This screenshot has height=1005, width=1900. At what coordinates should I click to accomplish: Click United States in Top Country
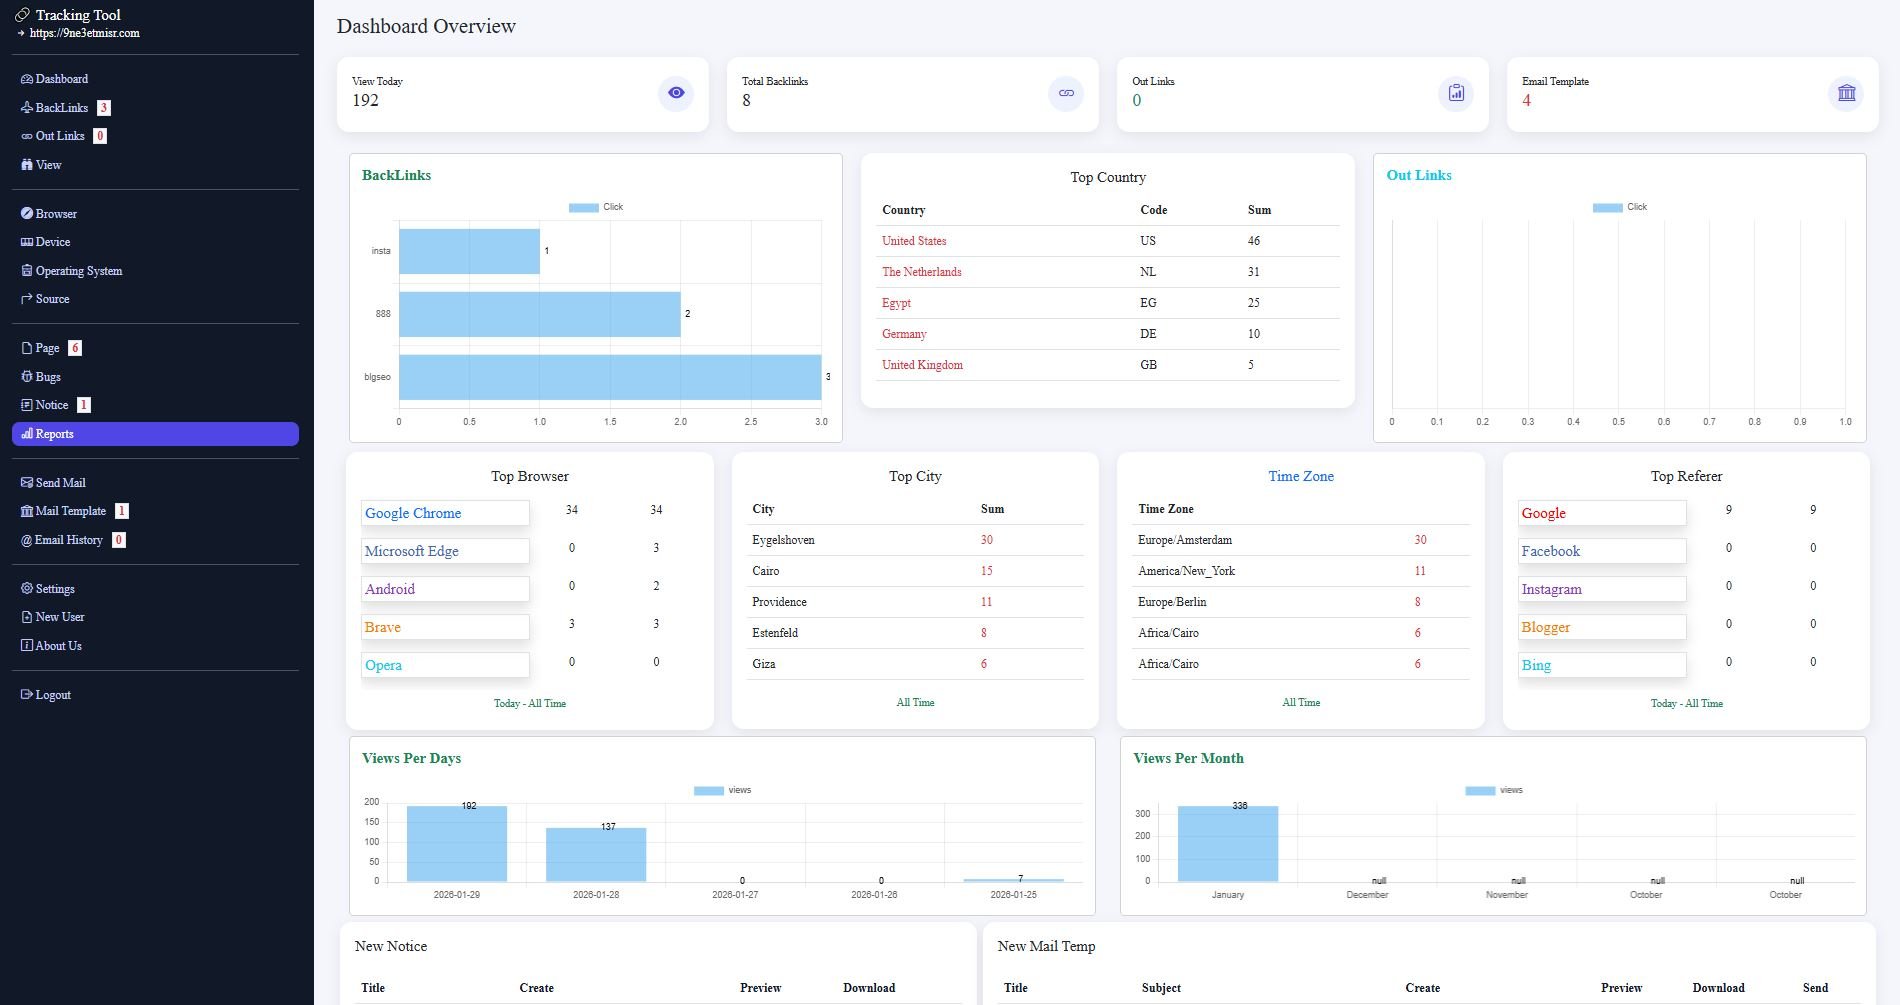[914, 241]
